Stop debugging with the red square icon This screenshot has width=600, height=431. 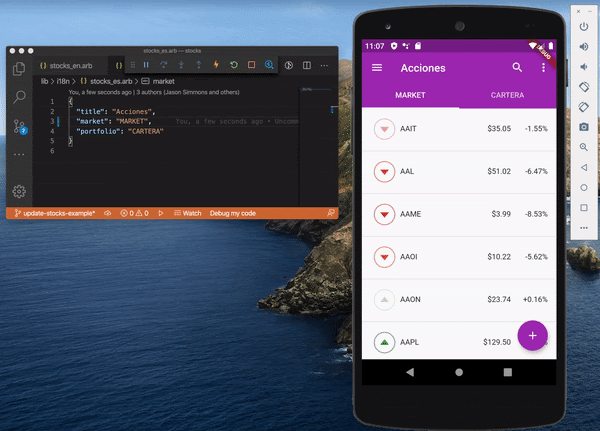tap(251, 65)
